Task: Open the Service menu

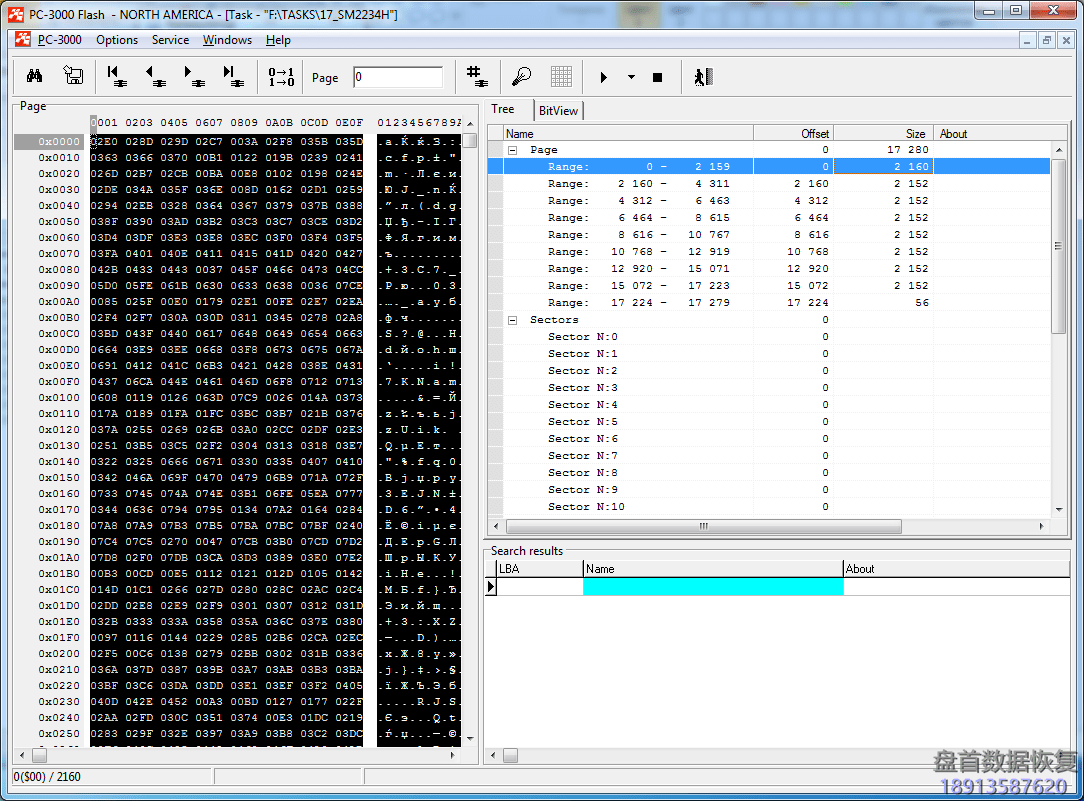Action: tap(170, 40)
